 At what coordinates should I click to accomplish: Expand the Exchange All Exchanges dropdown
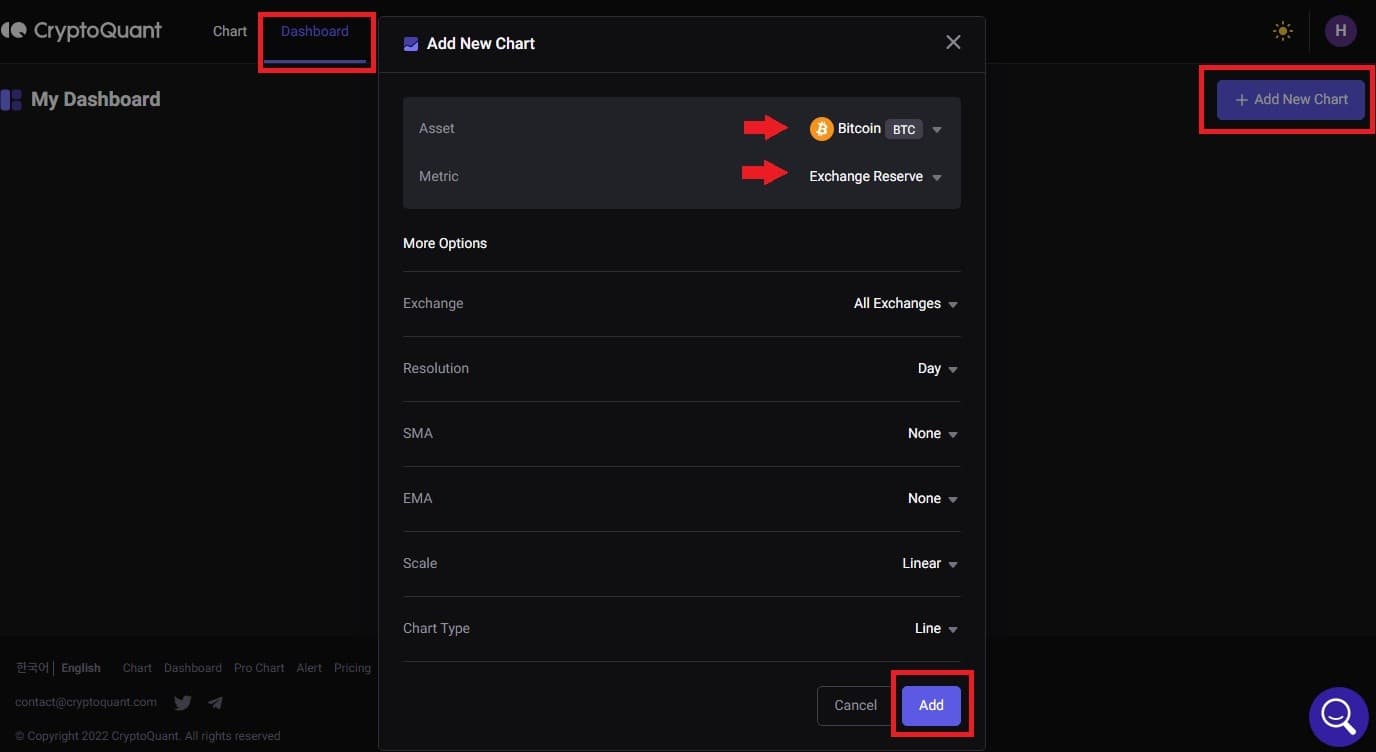pos(906,304)
